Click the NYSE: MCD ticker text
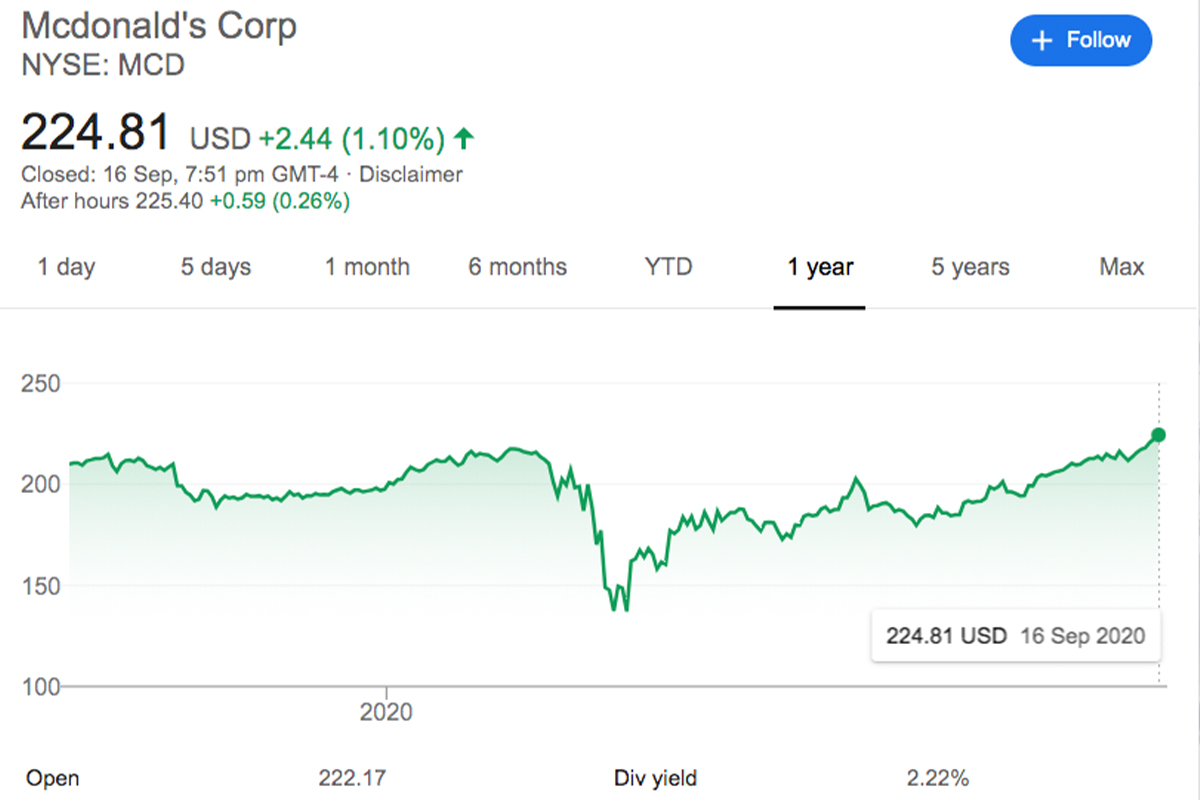Screen dimensions: 1200x800 pyautogui.click(x=103, y=66)
